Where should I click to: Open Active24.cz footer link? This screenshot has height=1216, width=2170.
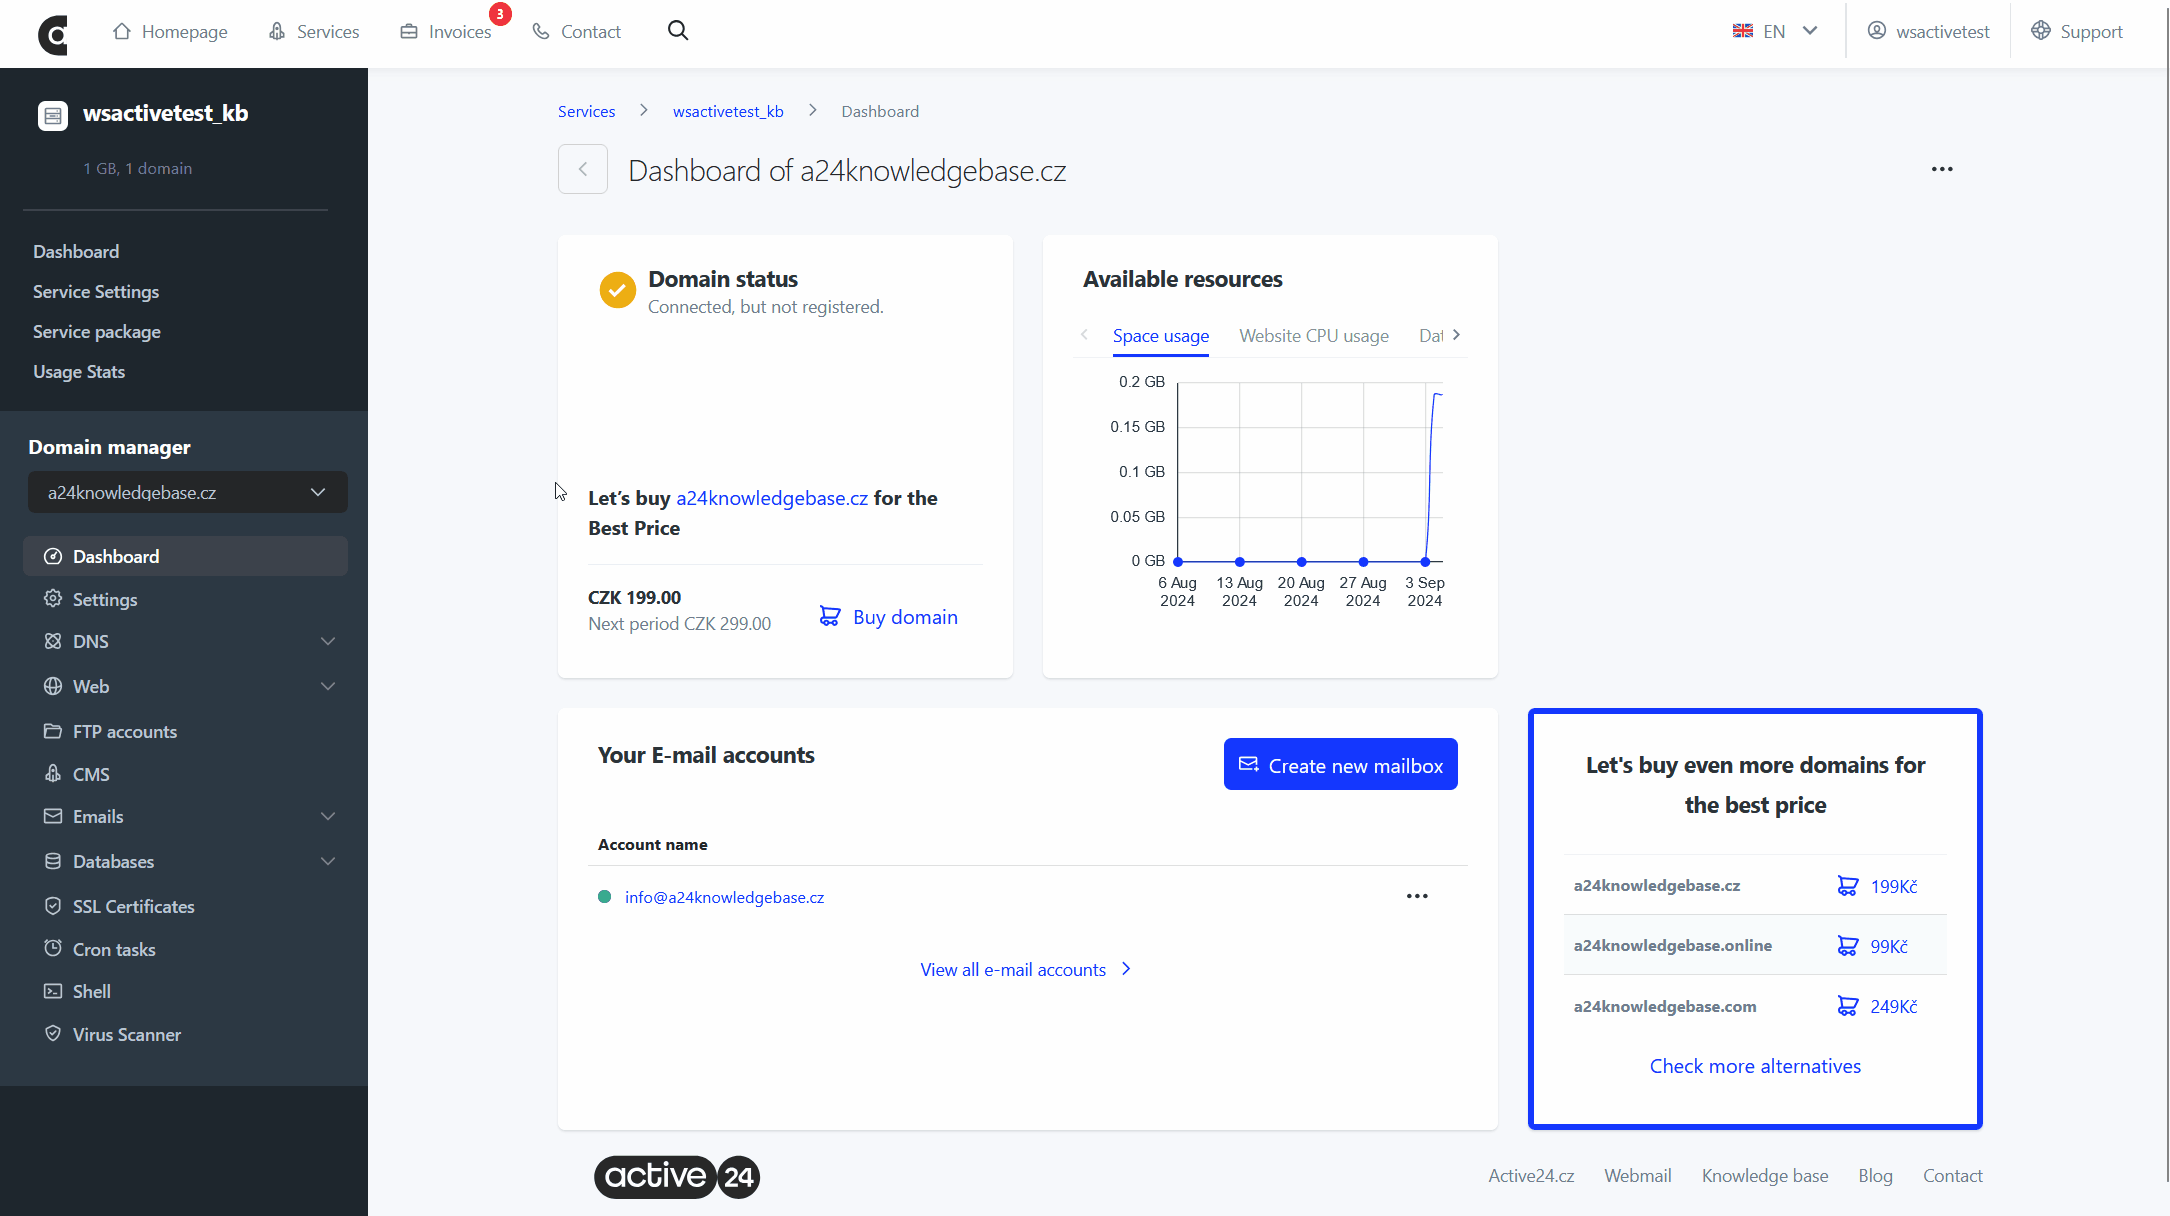pyautogui.click(x=1531, y=1176)
